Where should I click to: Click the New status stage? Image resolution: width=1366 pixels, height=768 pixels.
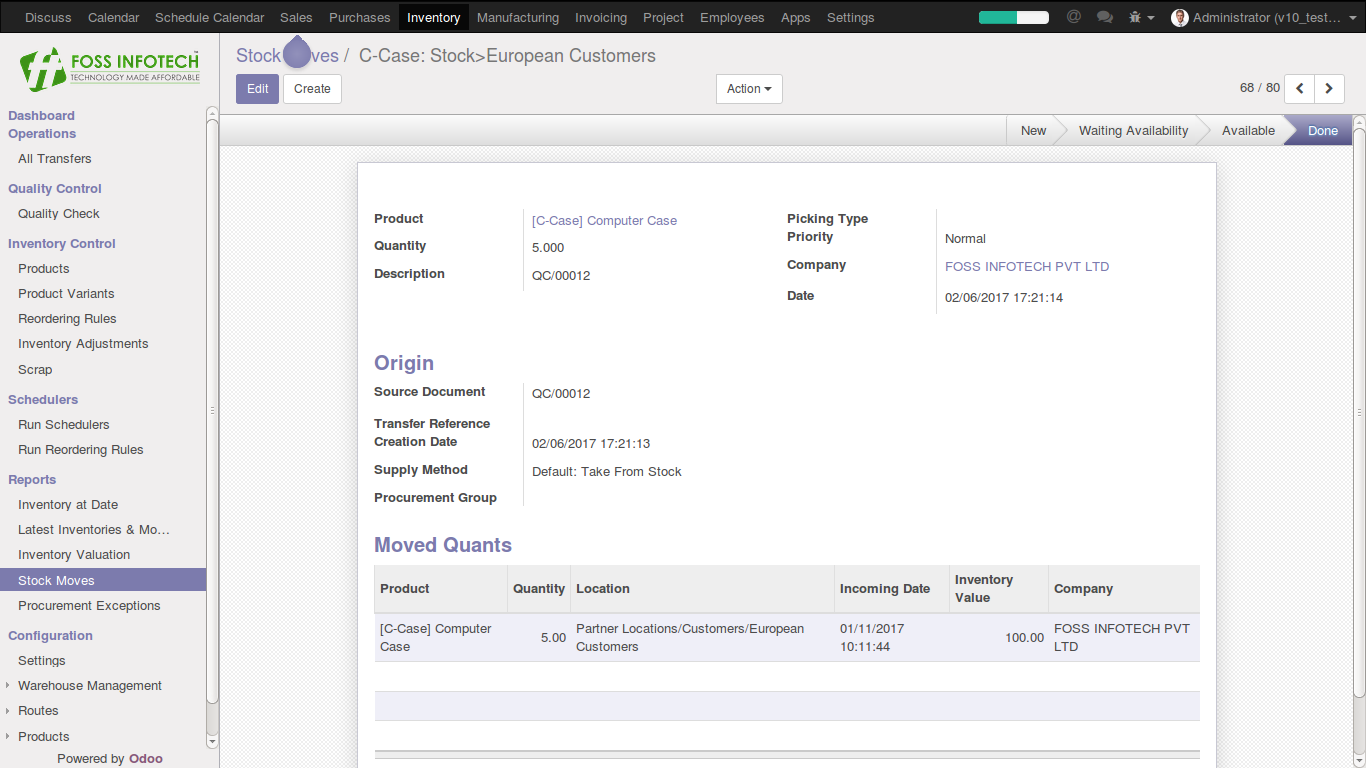click(x=1033, y=131)
